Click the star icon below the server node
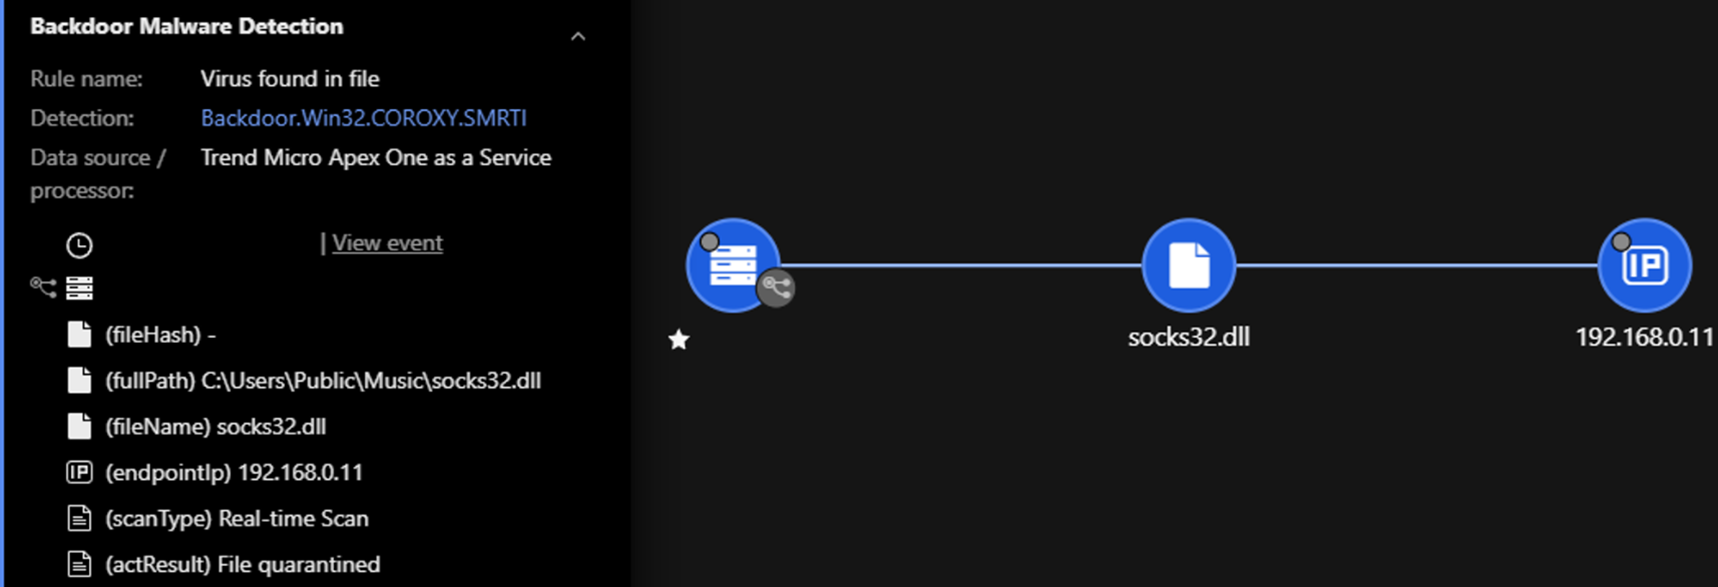This screenshot has width=1718, height=587. [x=679, y=341]
